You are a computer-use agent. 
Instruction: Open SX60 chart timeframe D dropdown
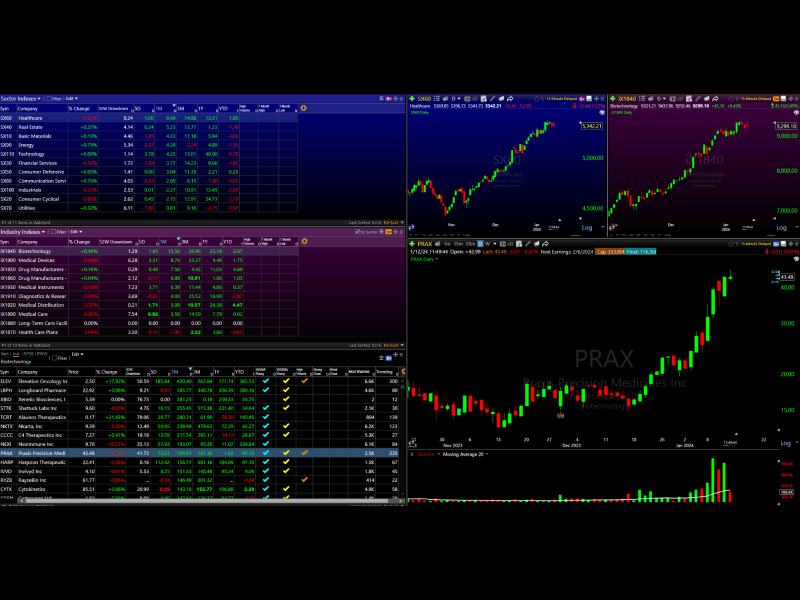pyautogui.click(x=455, y=98)
